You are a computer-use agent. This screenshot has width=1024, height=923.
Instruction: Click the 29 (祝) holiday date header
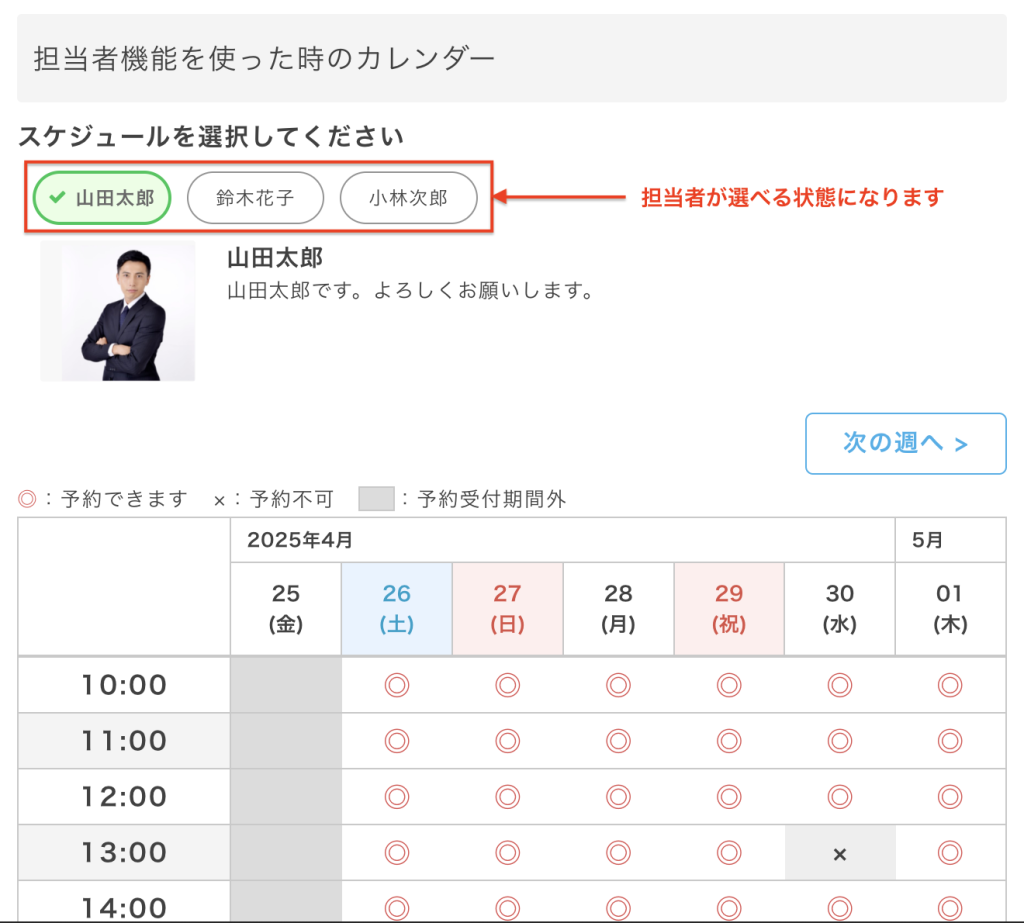click(x=729, y=608)
